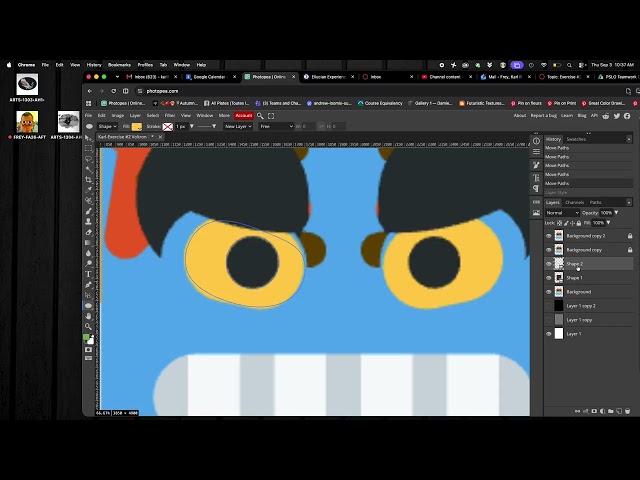Open the Info panel icon

click(x=536, y=141)
